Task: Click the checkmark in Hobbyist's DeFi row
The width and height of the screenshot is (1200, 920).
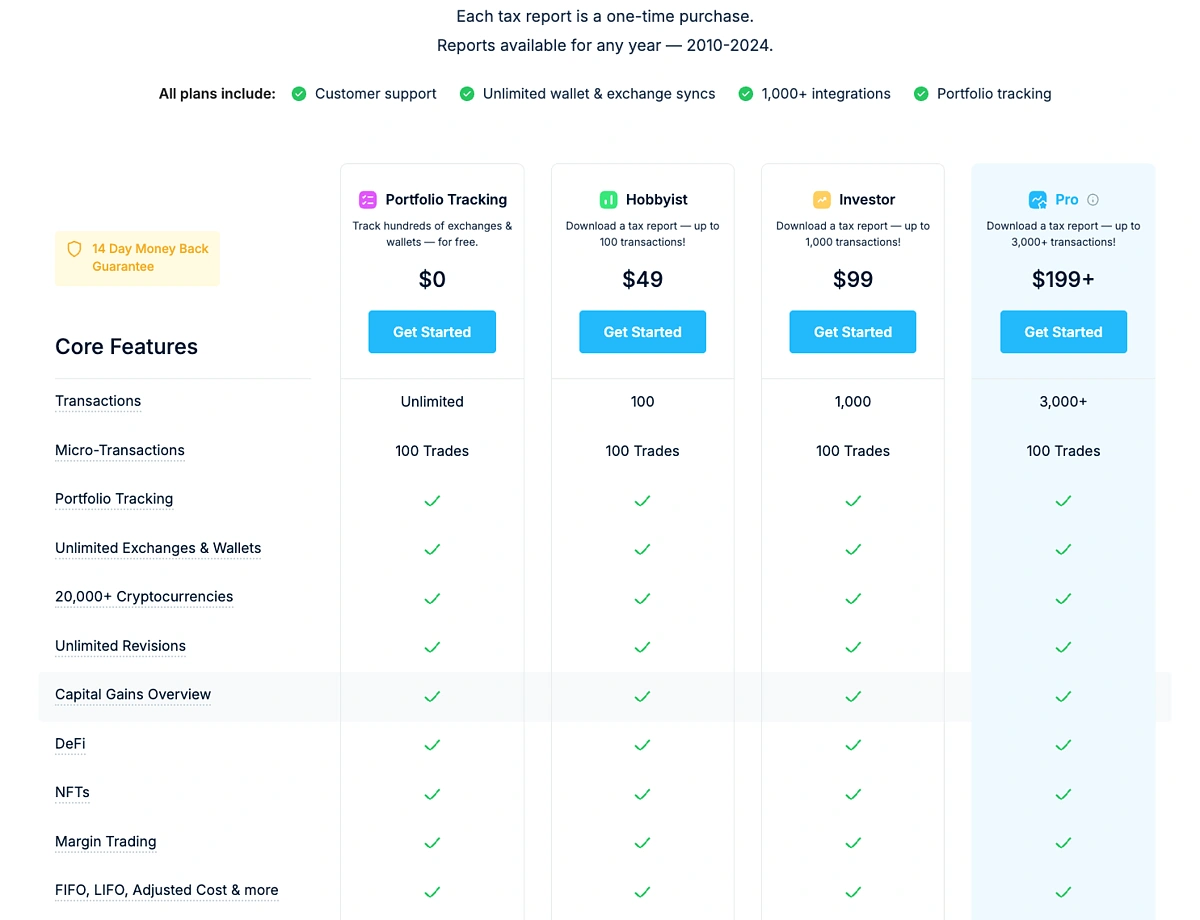Action: [x=642, y=745]
